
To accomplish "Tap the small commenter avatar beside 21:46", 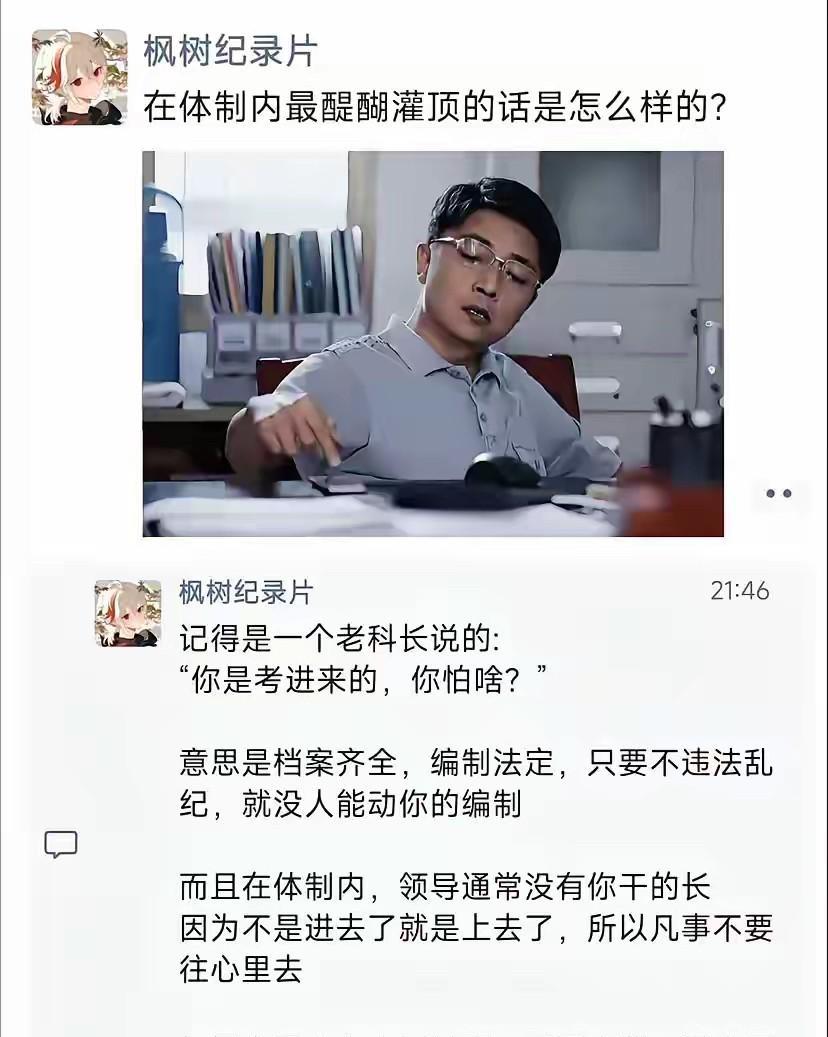I will click(128, 613).
